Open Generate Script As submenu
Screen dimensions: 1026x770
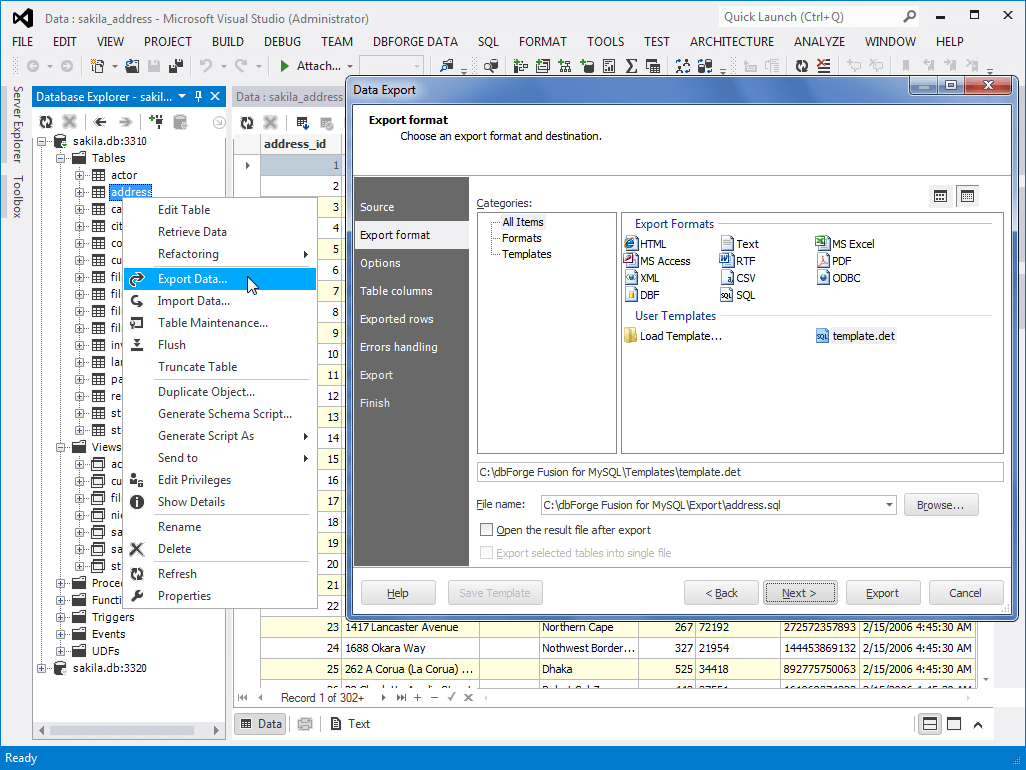click(205, 436)
